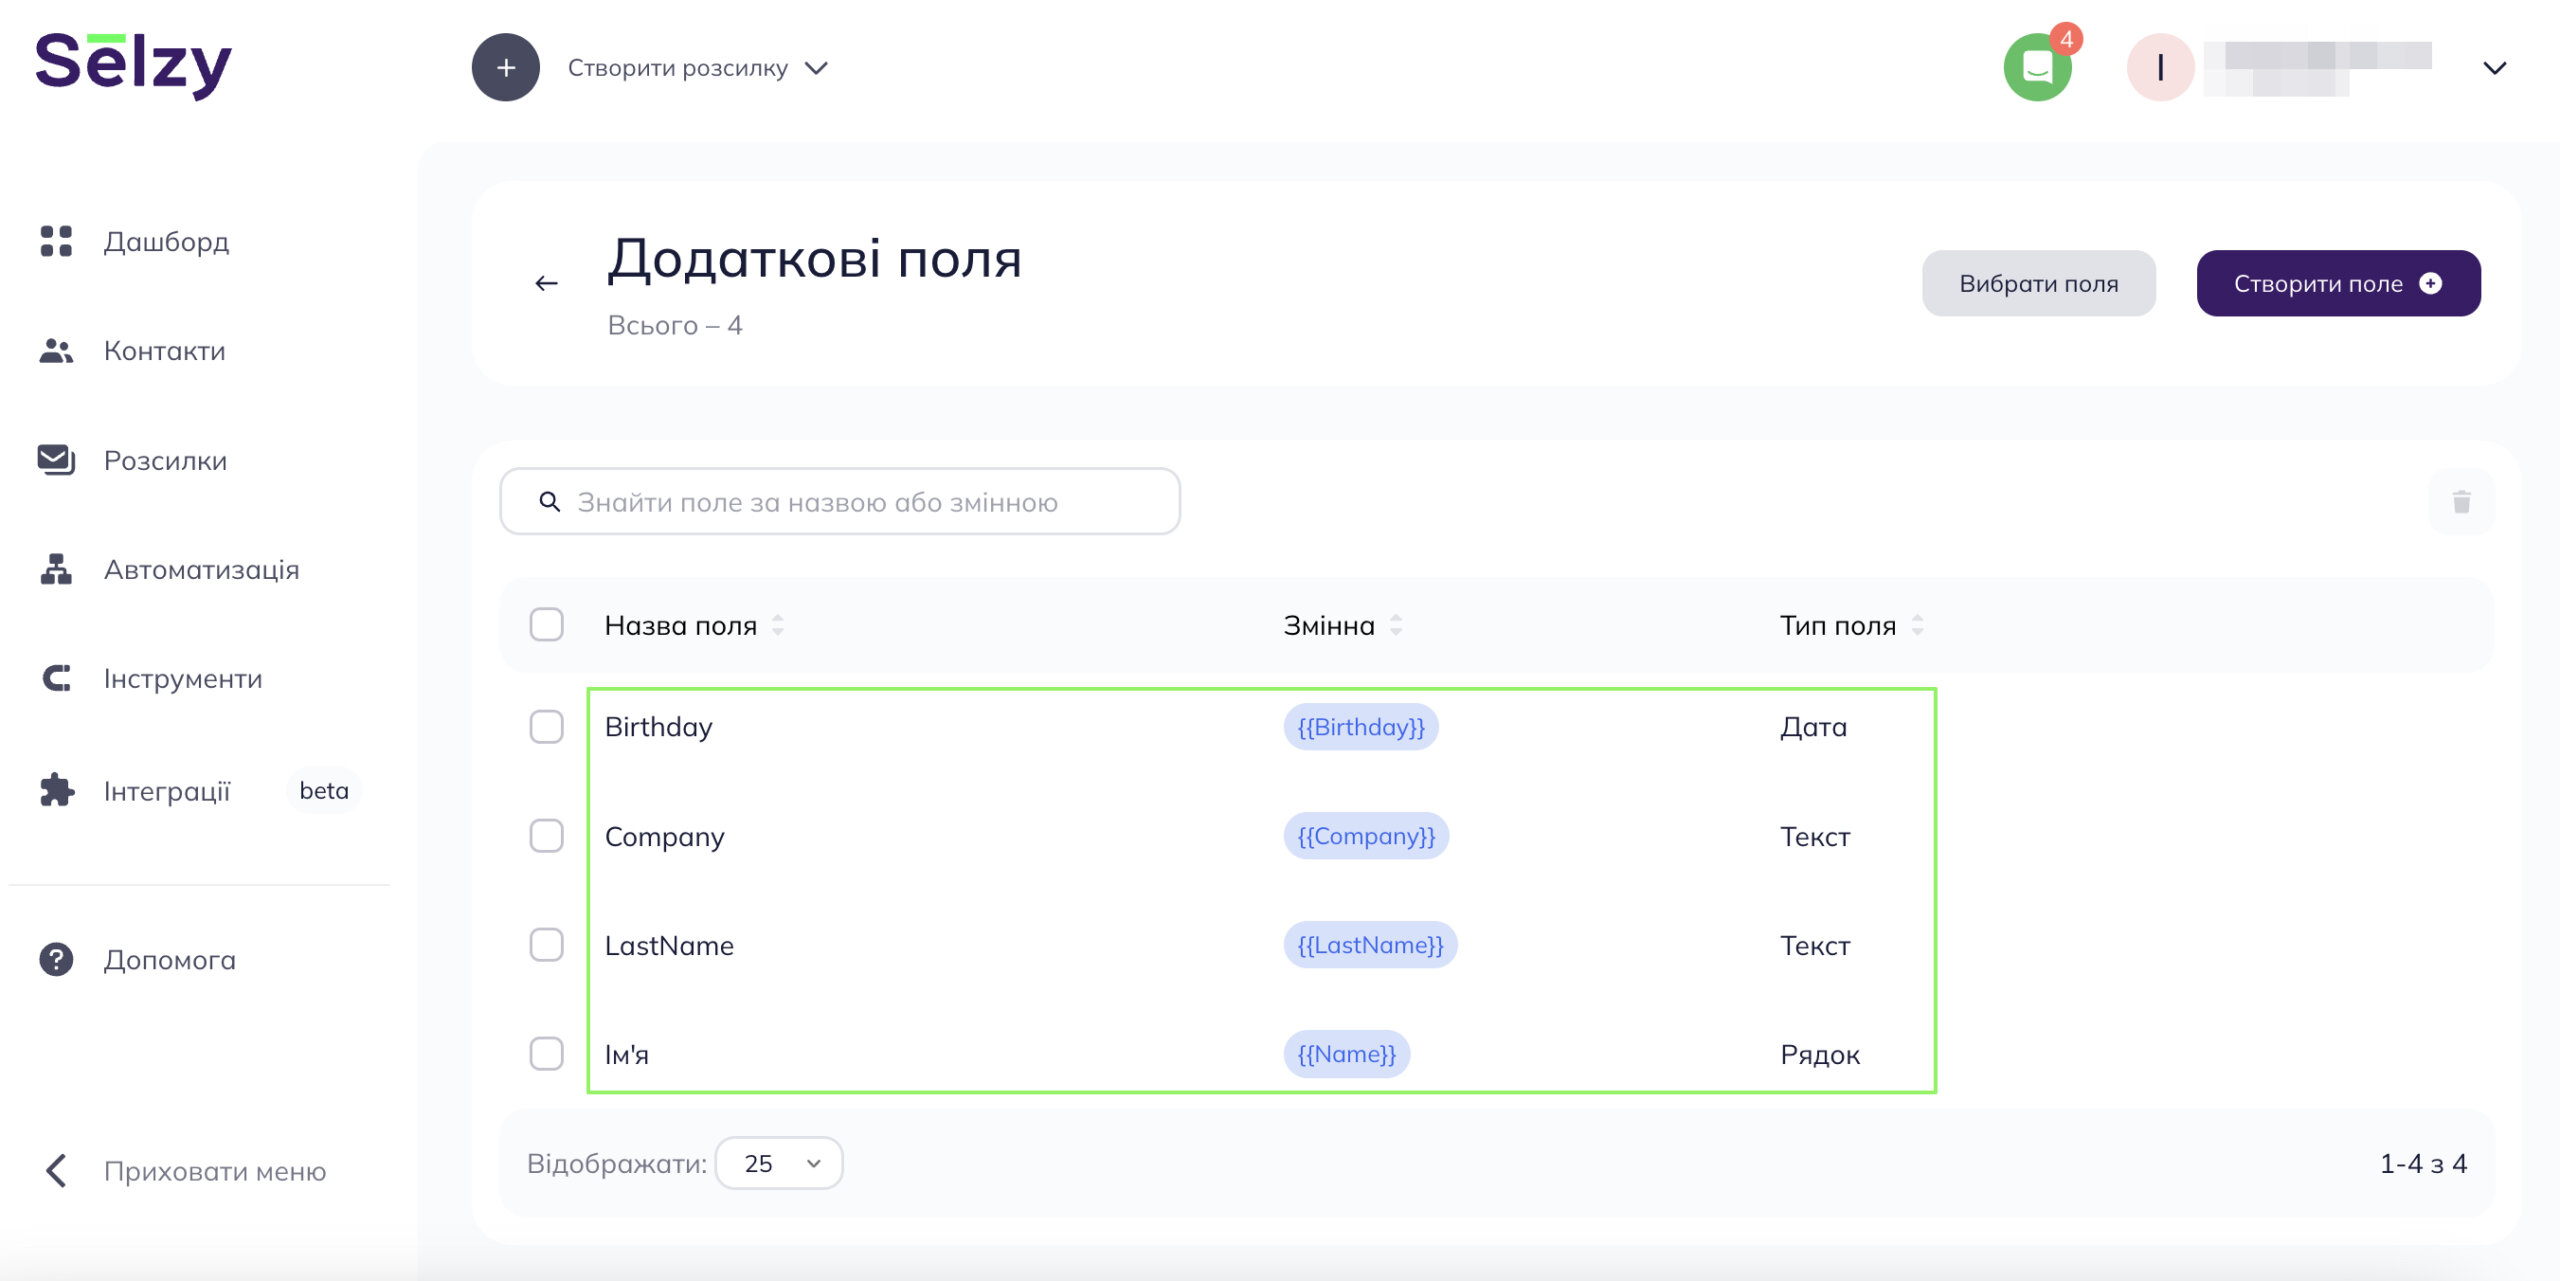The width and height of the screenshot is (2560, 1281).
Task: Search field by name or variable
Action: click(841, 500)
